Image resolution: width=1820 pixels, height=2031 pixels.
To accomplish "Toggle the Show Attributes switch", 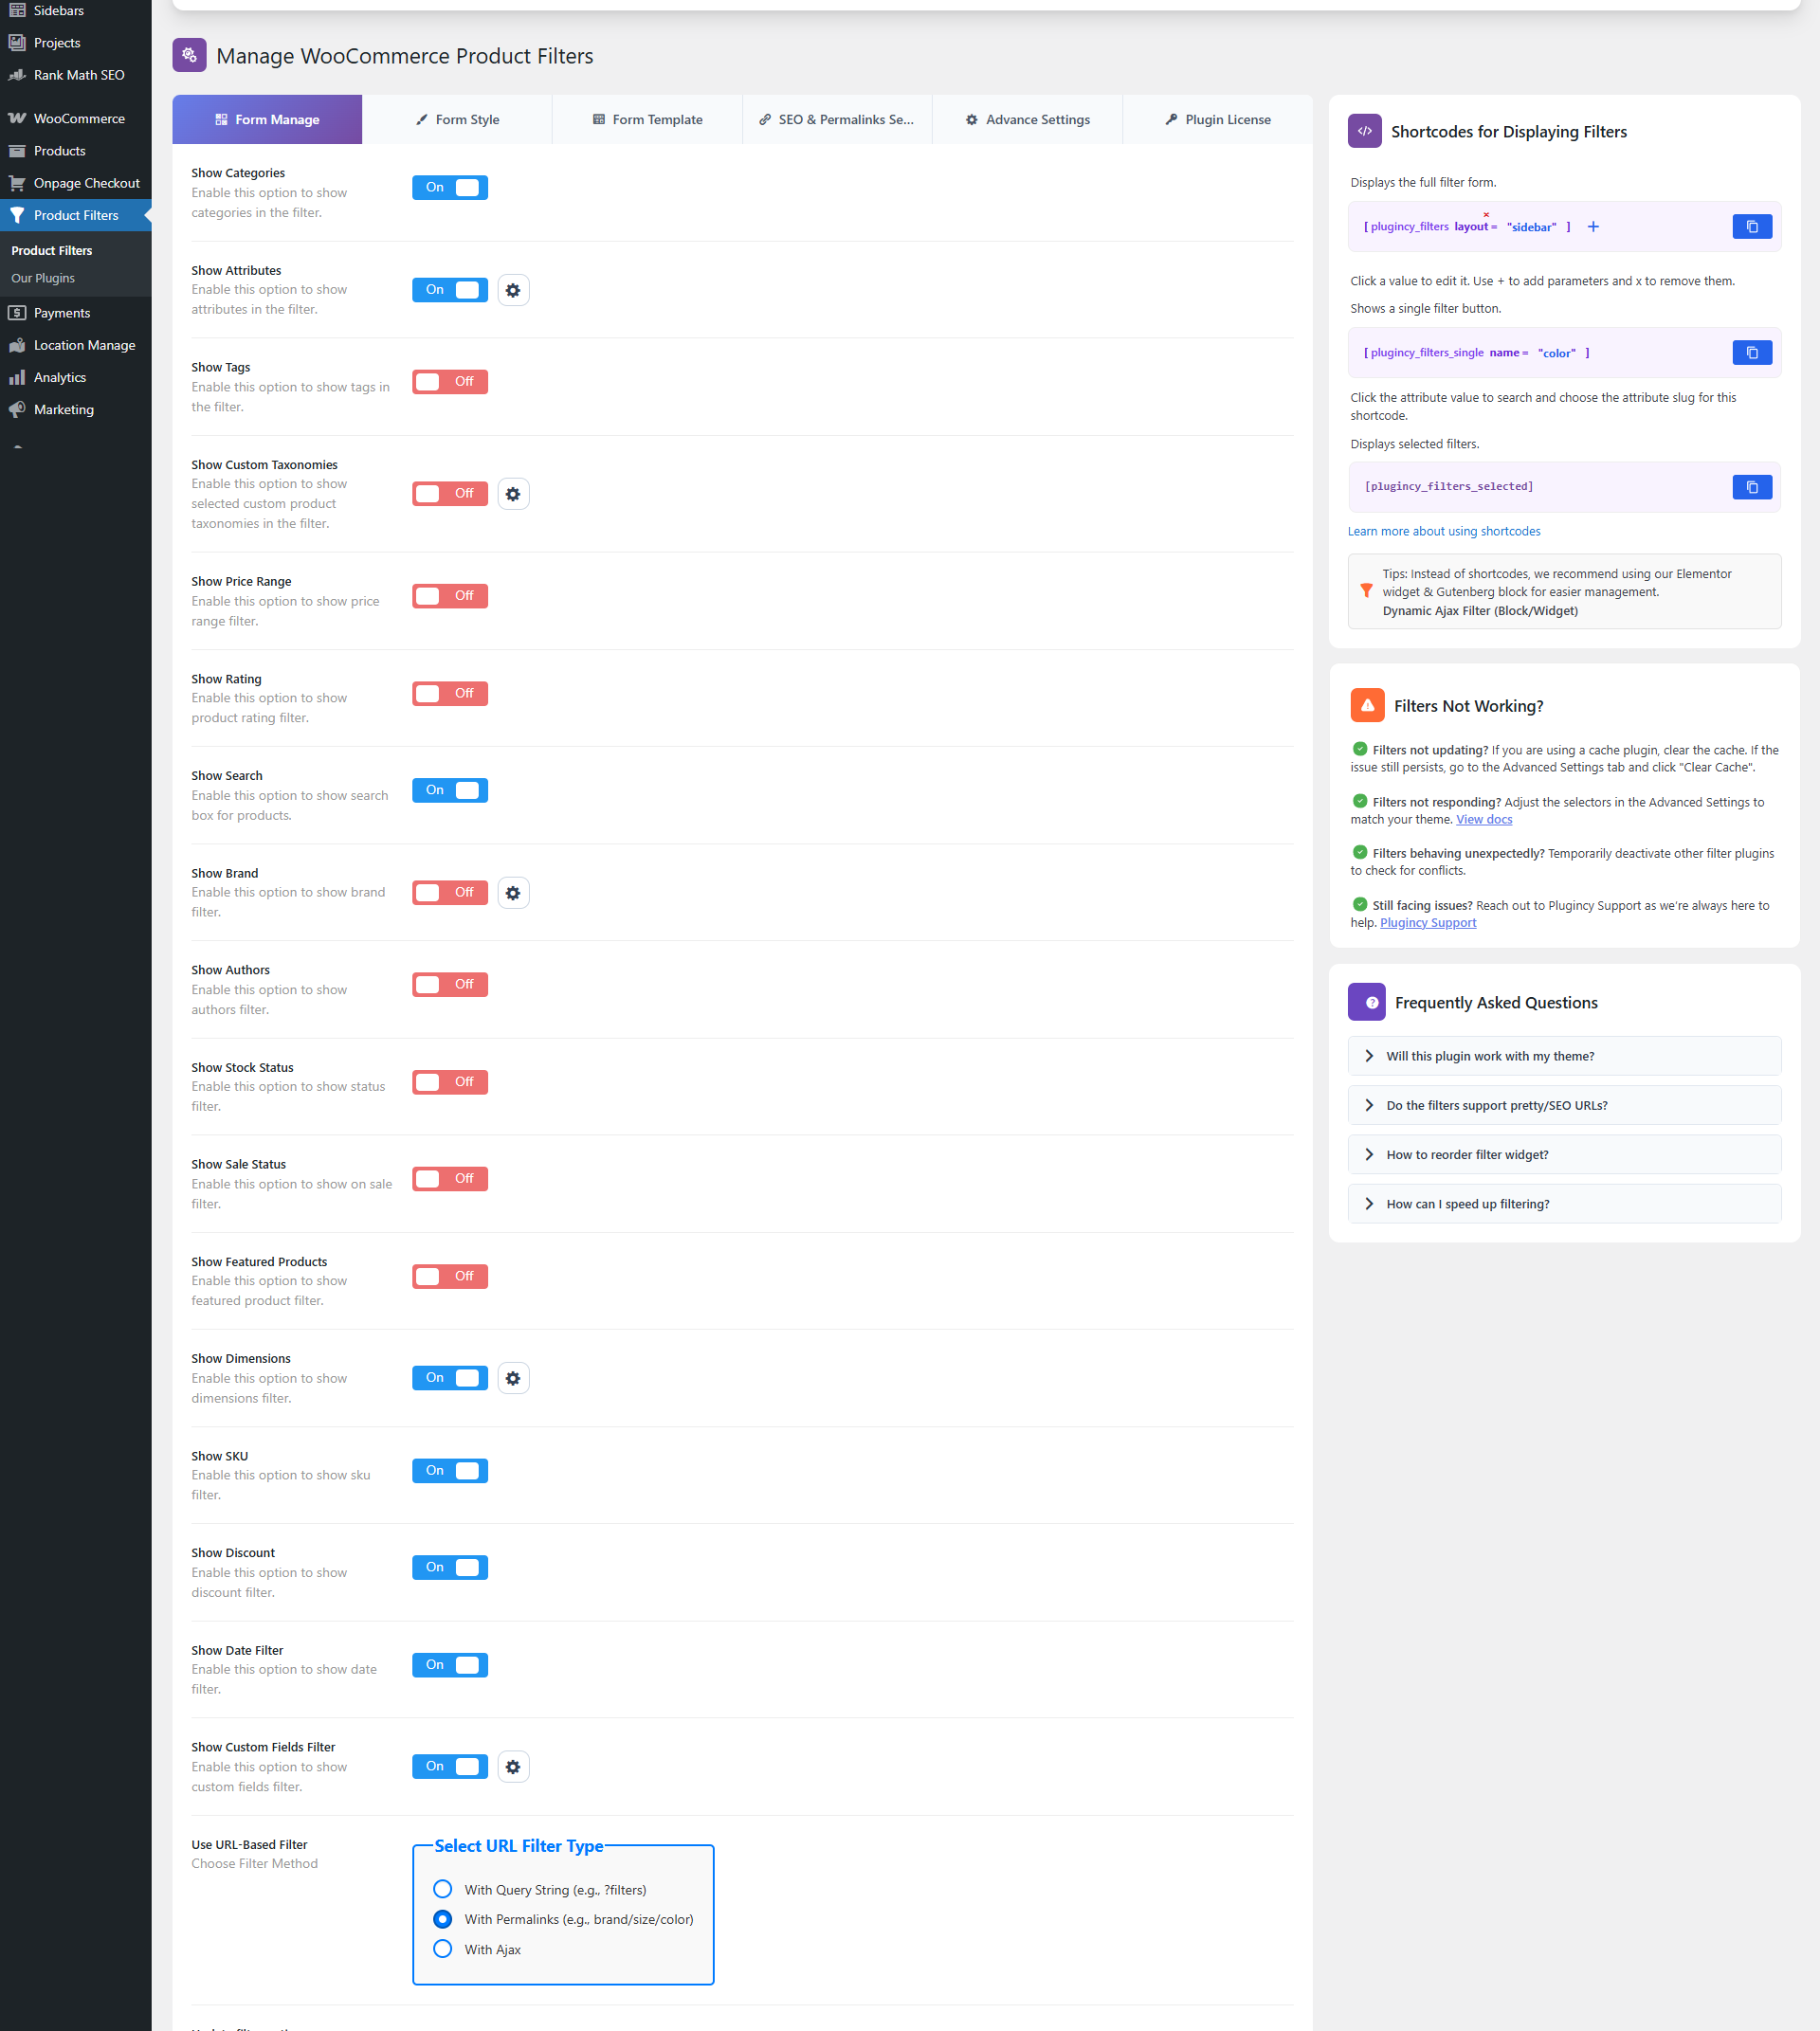I will 450,290.
